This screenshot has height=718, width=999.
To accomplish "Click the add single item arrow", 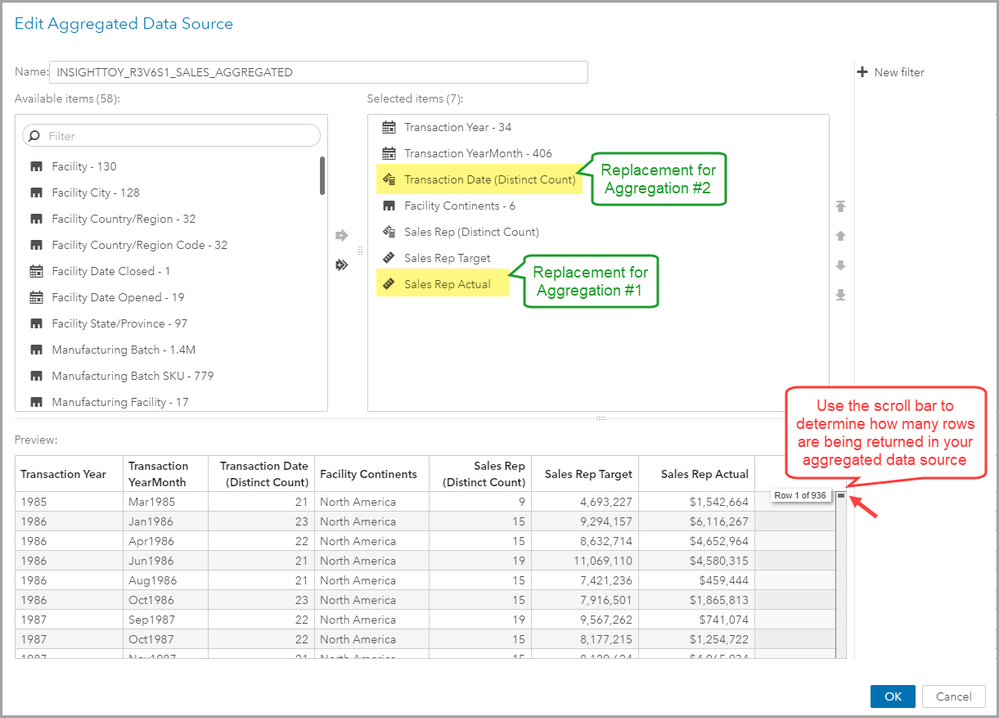I will [x=341, y=236].
